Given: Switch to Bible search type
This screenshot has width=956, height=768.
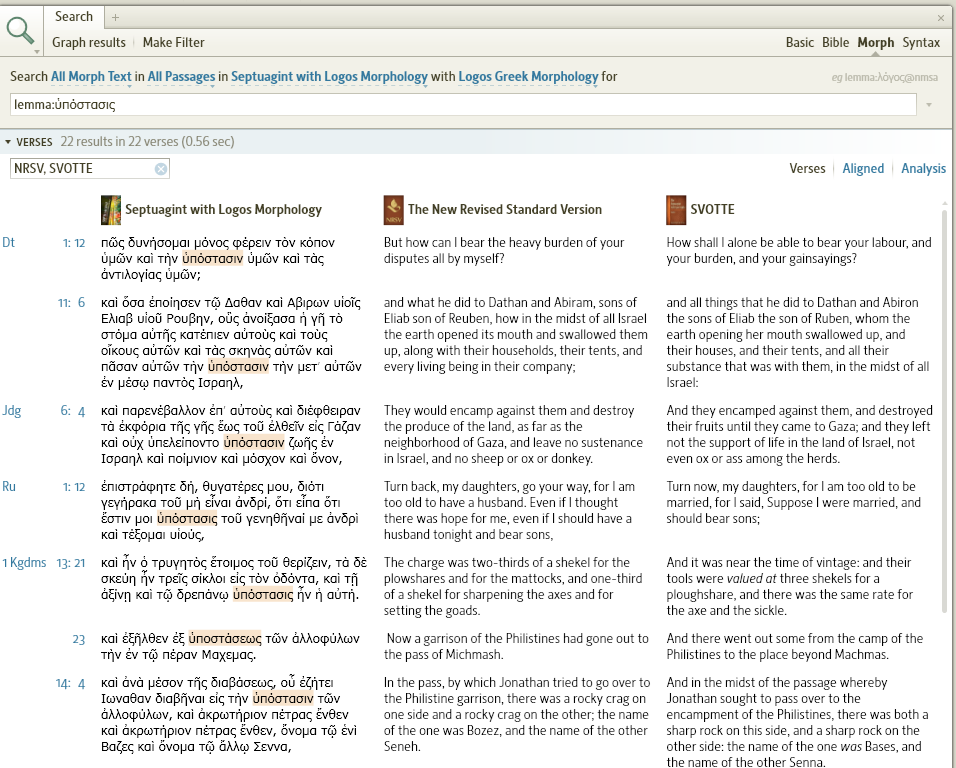Looking at the screenshot, I should tap(835, 43).
